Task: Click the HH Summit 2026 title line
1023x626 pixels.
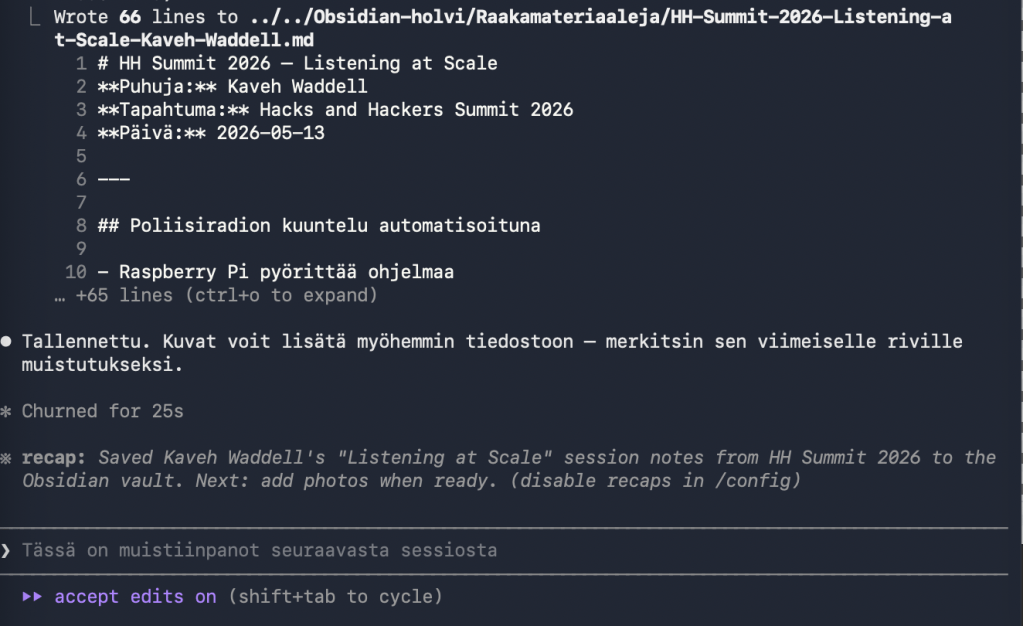Action: [298, 63]
